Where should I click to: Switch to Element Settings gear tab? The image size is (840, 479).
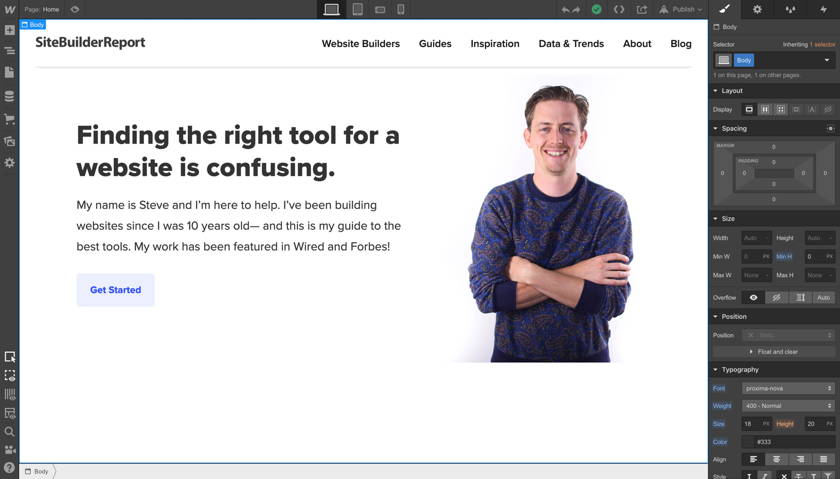pos(757,9)
